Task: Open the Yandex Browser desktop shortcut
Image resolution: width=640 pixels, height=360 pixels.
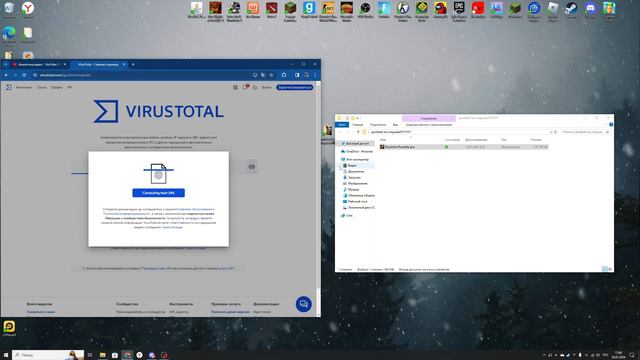Action: pyautogui.click(x=28, y=8)
